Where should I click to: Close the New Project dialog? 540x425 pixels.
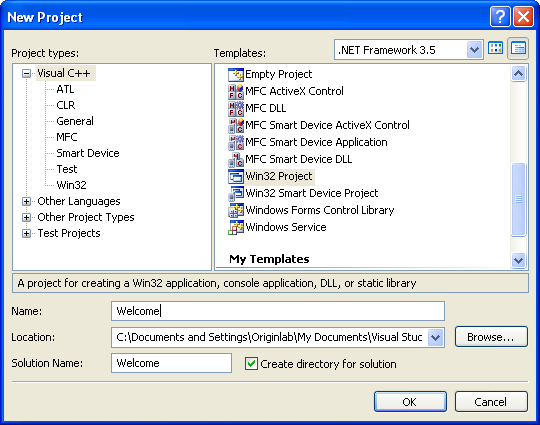click(x=523, y=16)
